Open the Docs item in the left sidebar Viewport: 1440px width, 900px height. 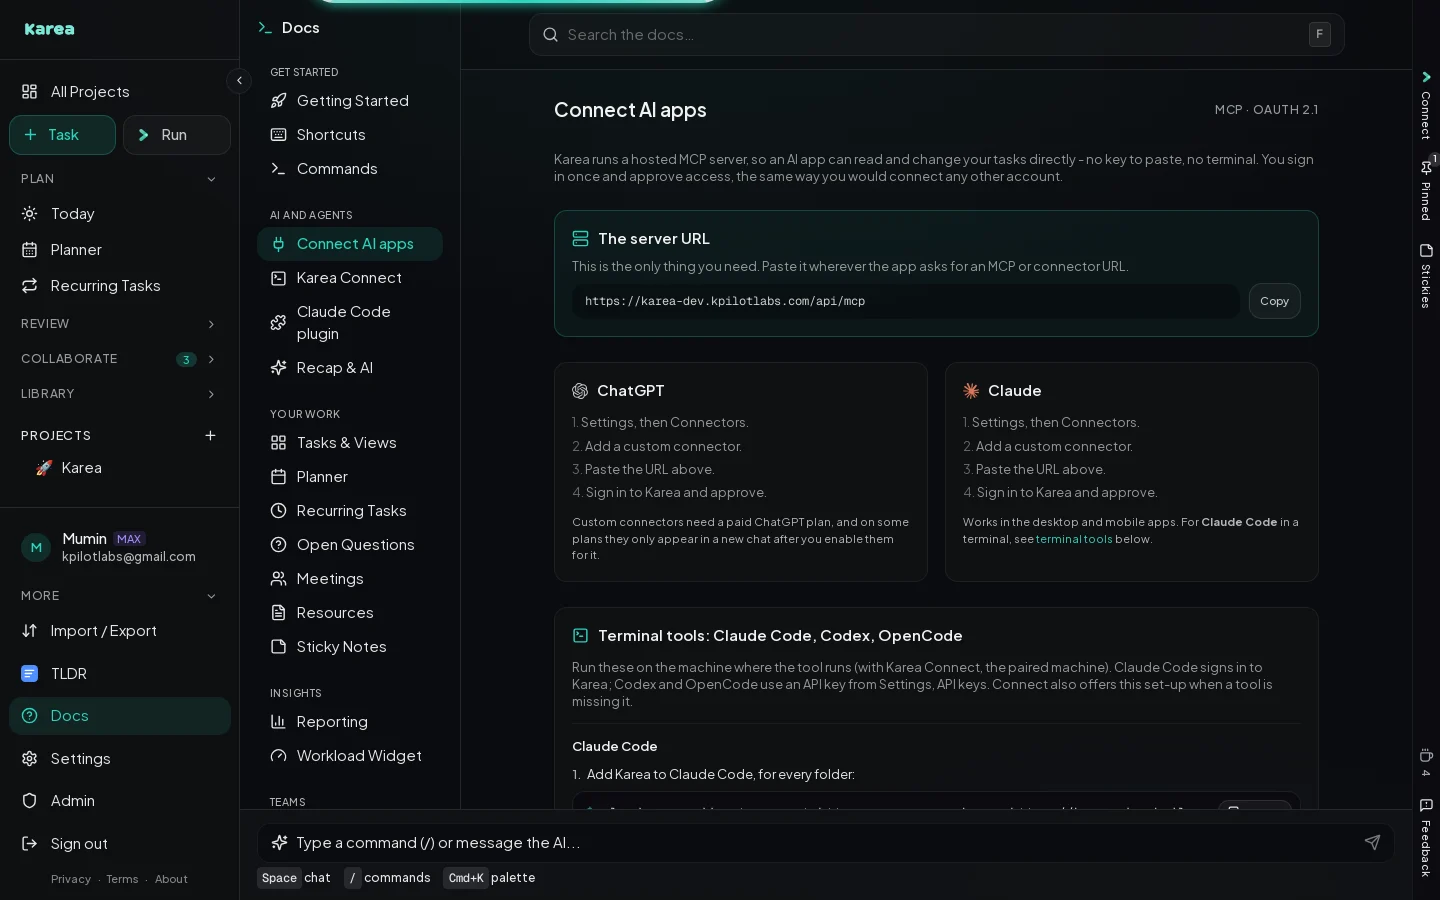120,716
